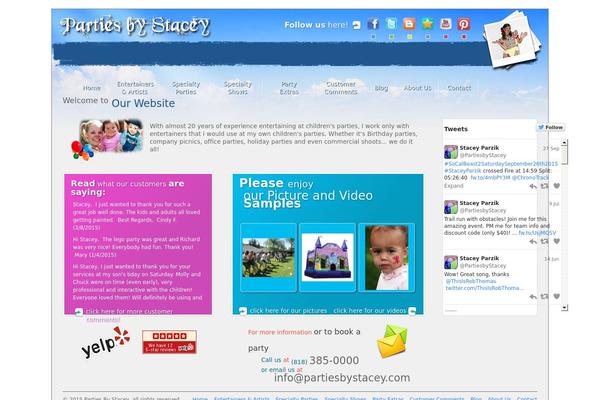The image size is (600, 400).
Task: Open Party Extras menu
Action: tap(289, 88)
